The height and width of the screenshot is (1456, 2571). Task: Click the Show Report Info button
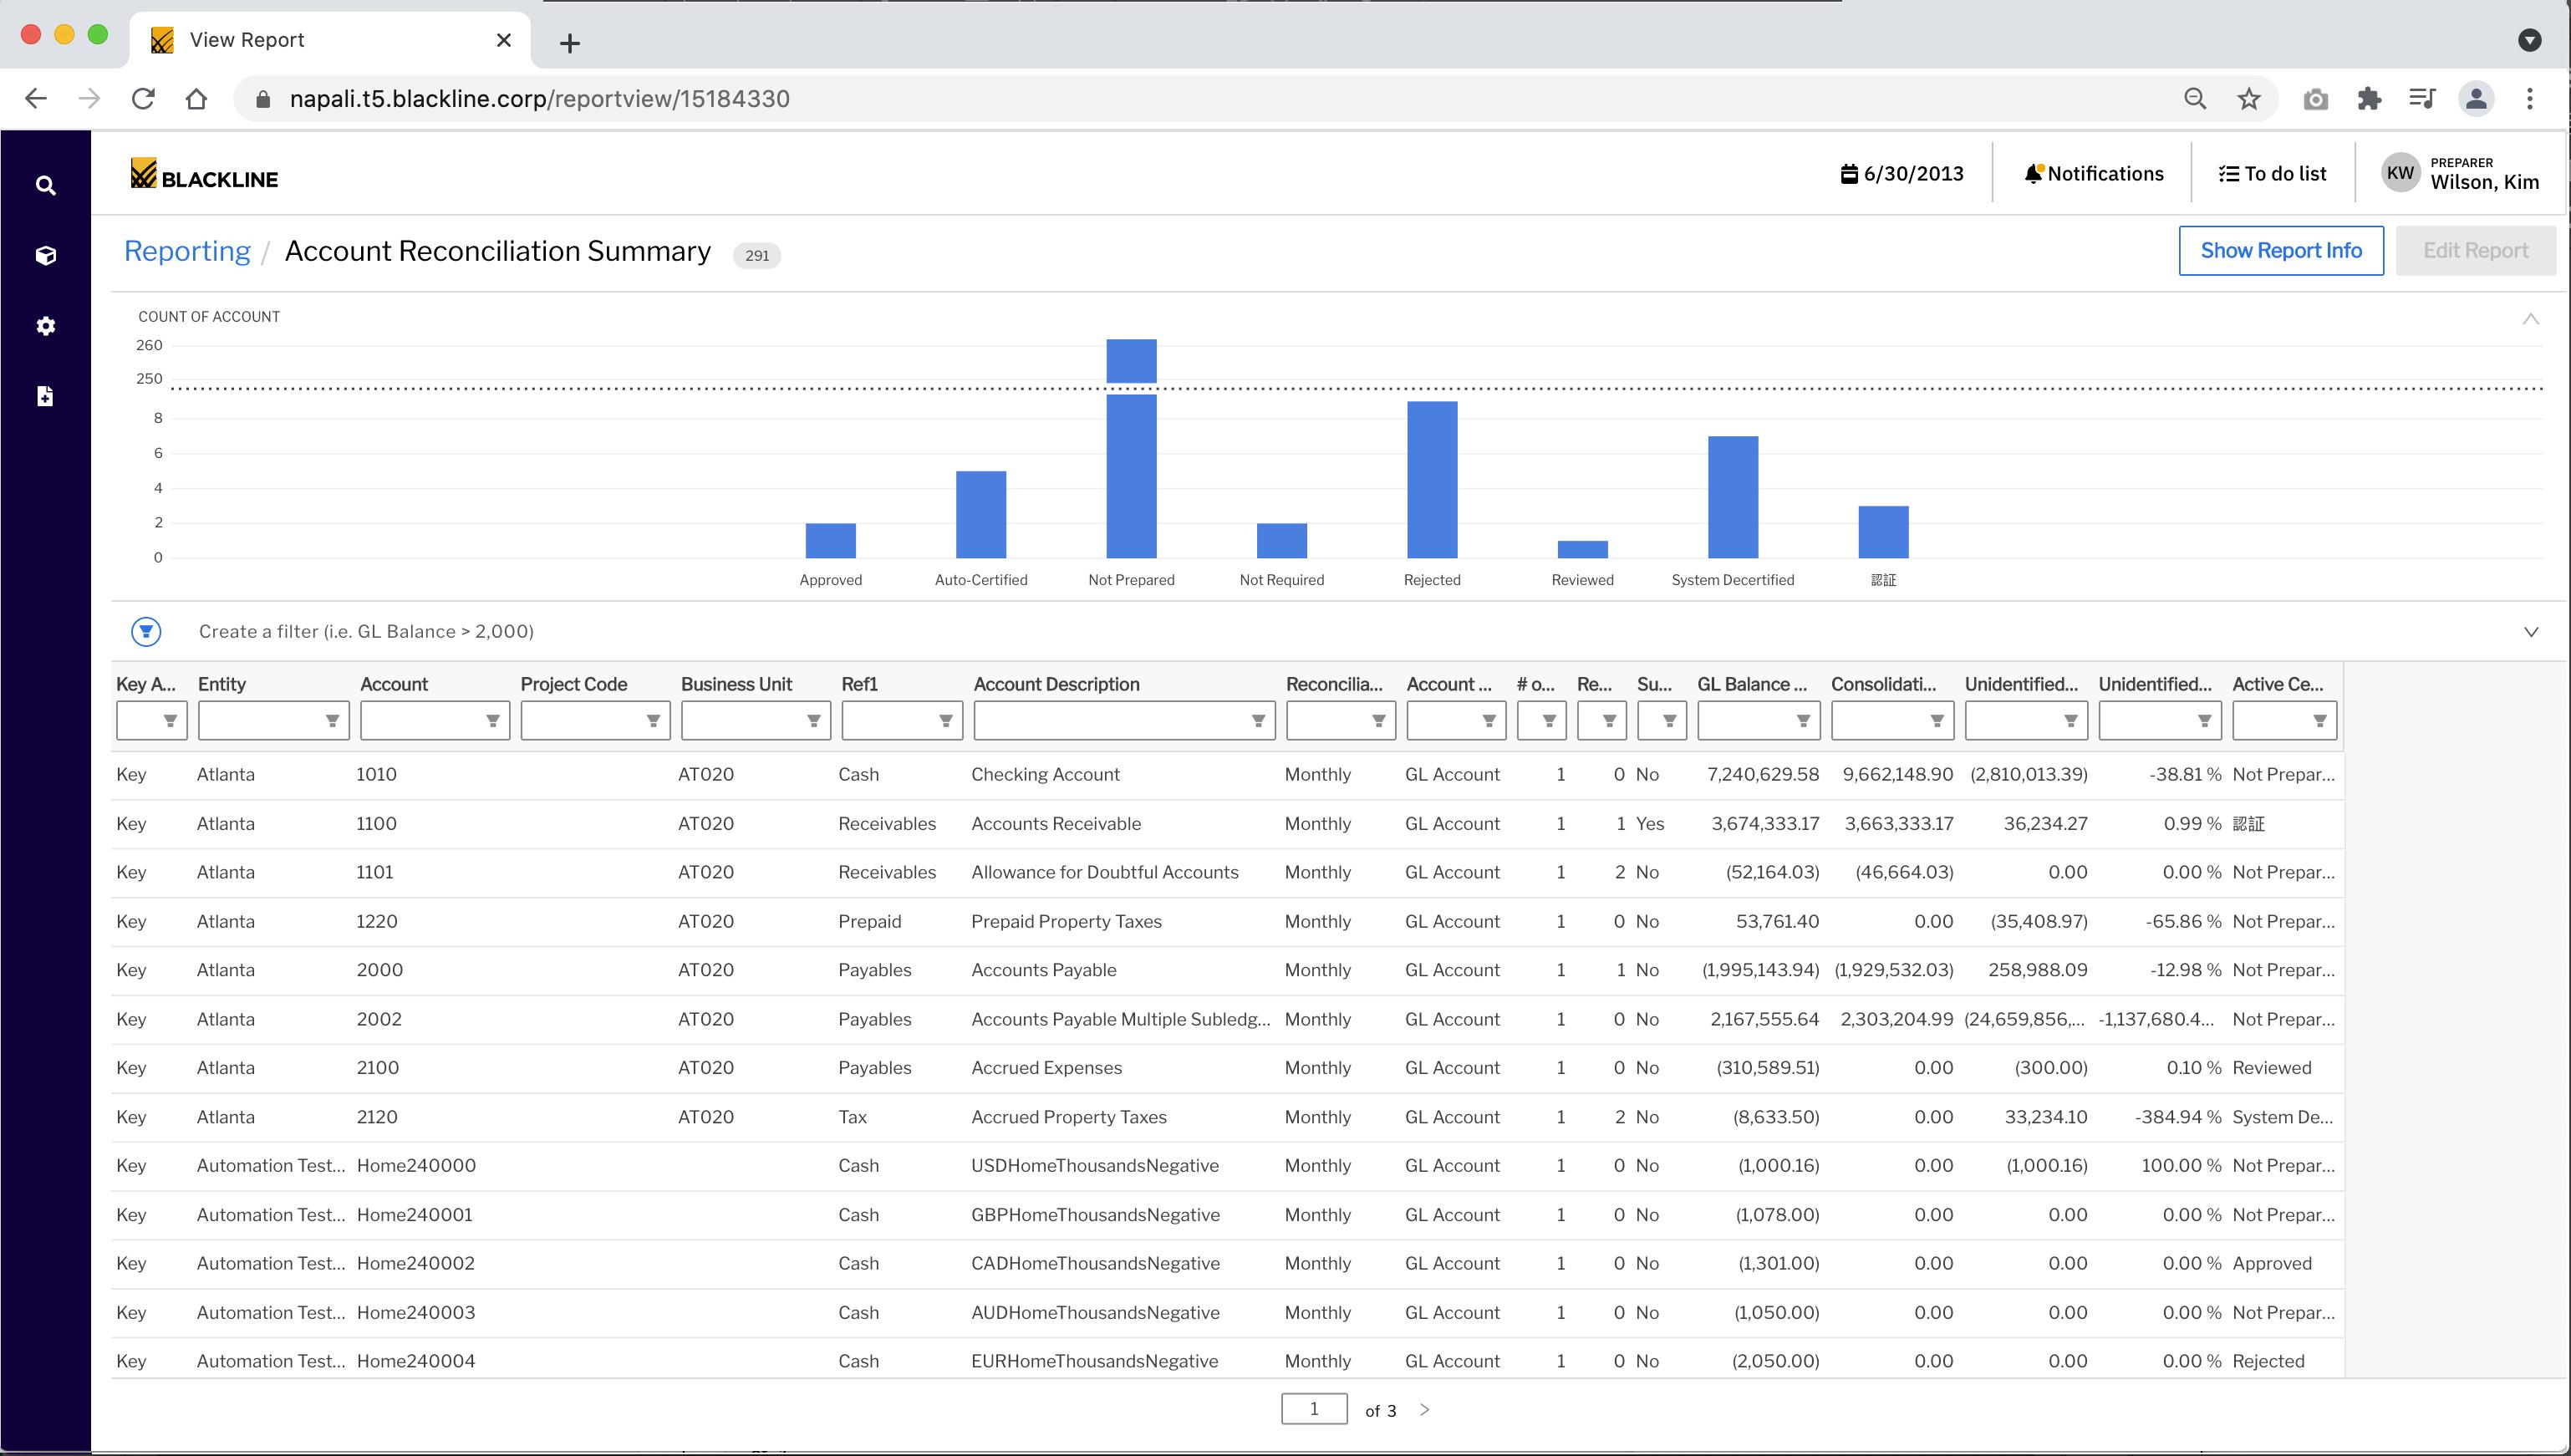pos(2280,251)
